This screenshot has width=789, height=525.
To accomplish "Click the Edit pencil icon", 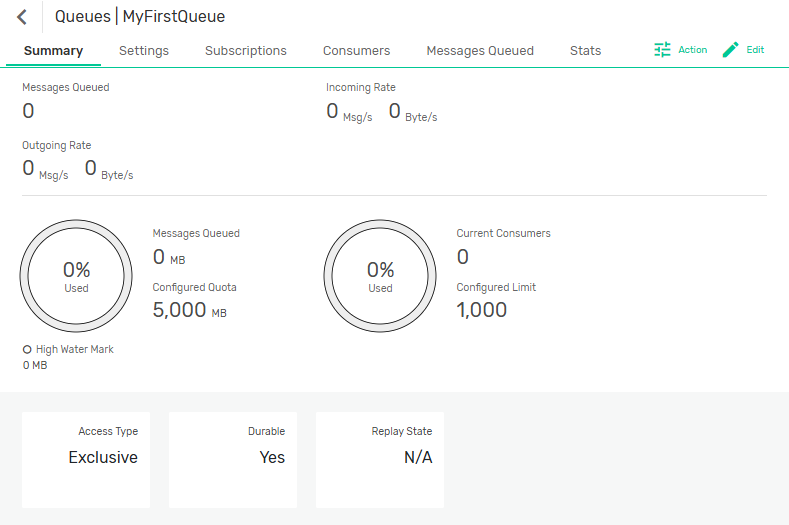I will 730,50.
